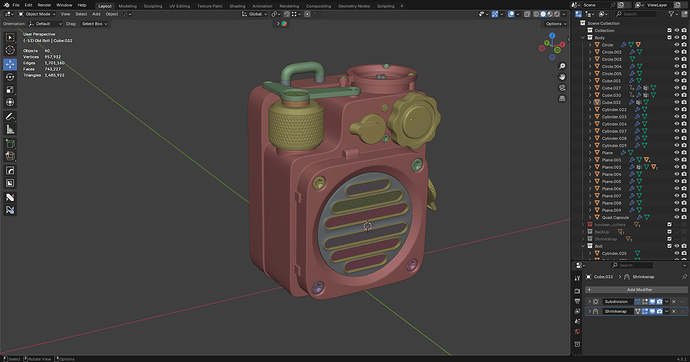Toggle exclude checkbox for boolean_cutters collection
Screen dimensions: 690x362
click(669, 224)
